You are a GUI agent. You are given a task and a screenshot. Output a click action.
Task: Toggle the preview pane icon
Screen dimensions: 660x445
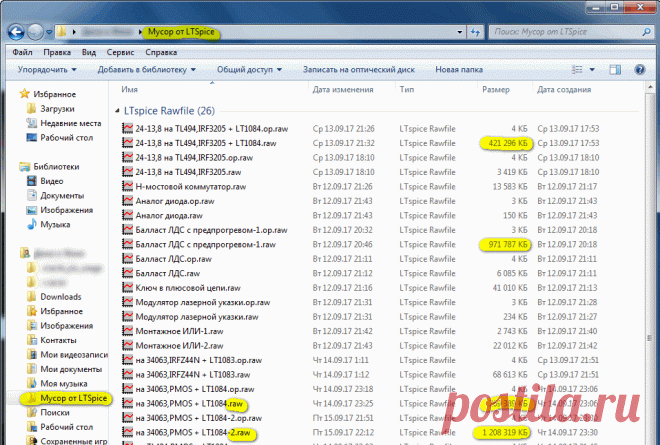615,69
